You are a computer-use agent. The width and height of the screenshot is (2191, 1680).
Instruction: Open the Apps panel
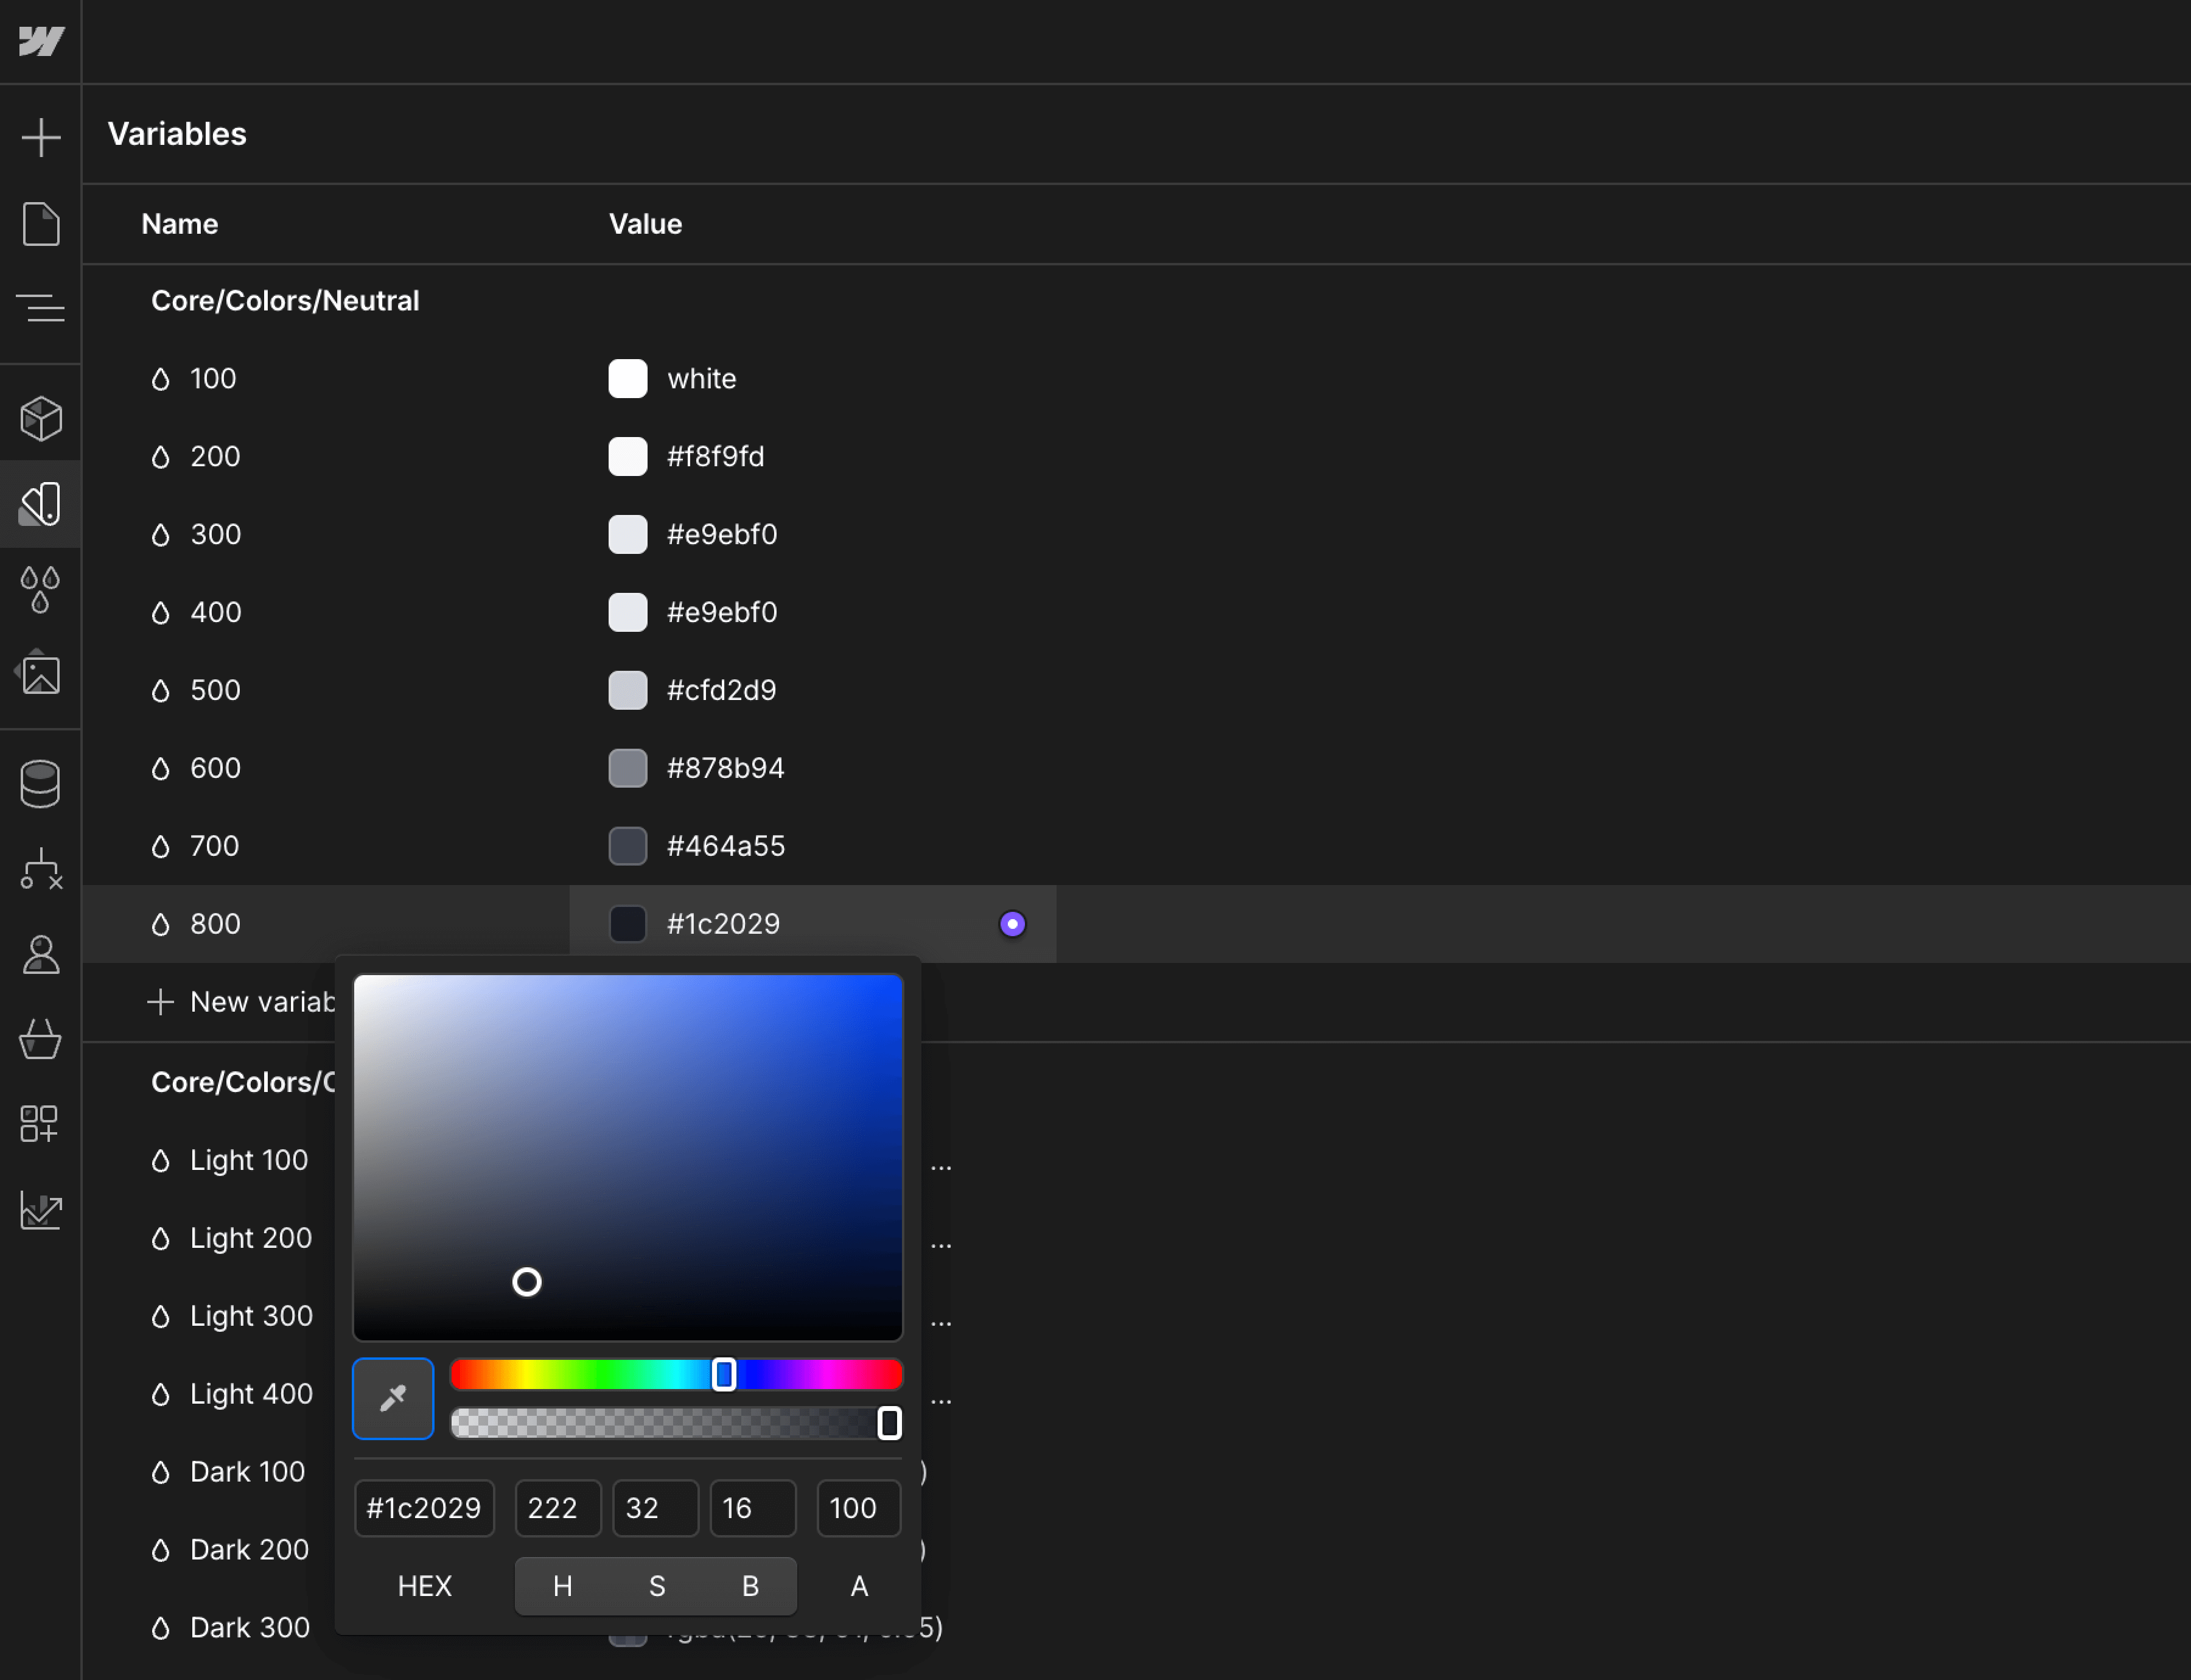click(x=41, y=1123)
